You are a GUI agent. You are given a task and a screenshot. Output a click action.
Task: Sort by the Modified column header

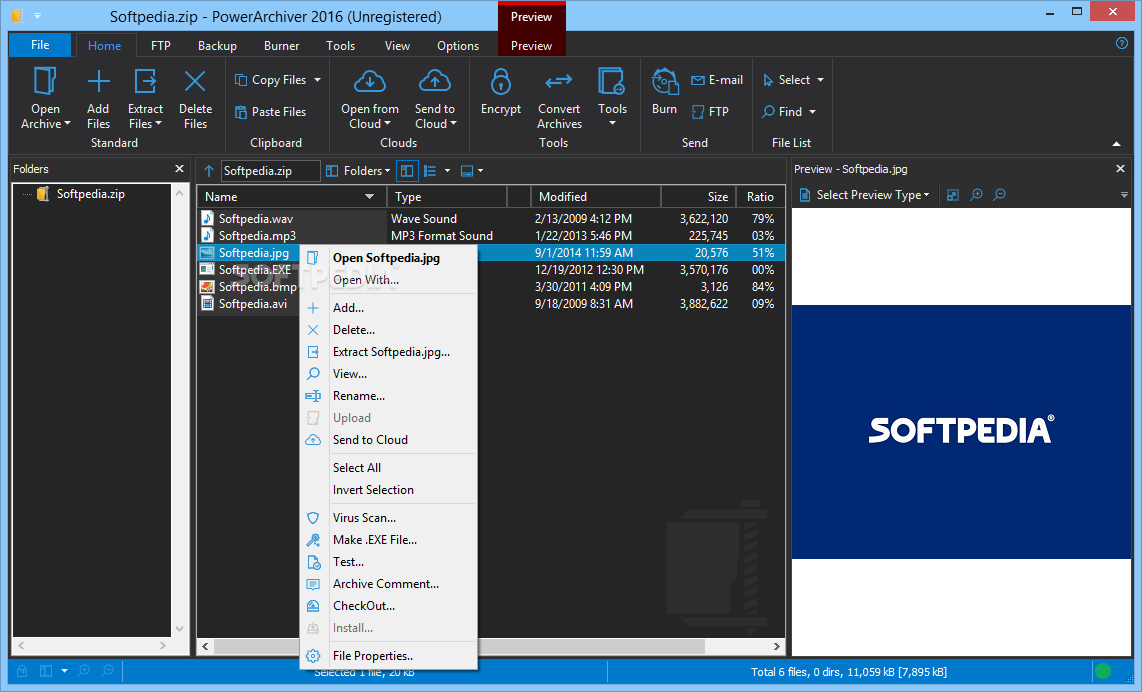(596, 197)
